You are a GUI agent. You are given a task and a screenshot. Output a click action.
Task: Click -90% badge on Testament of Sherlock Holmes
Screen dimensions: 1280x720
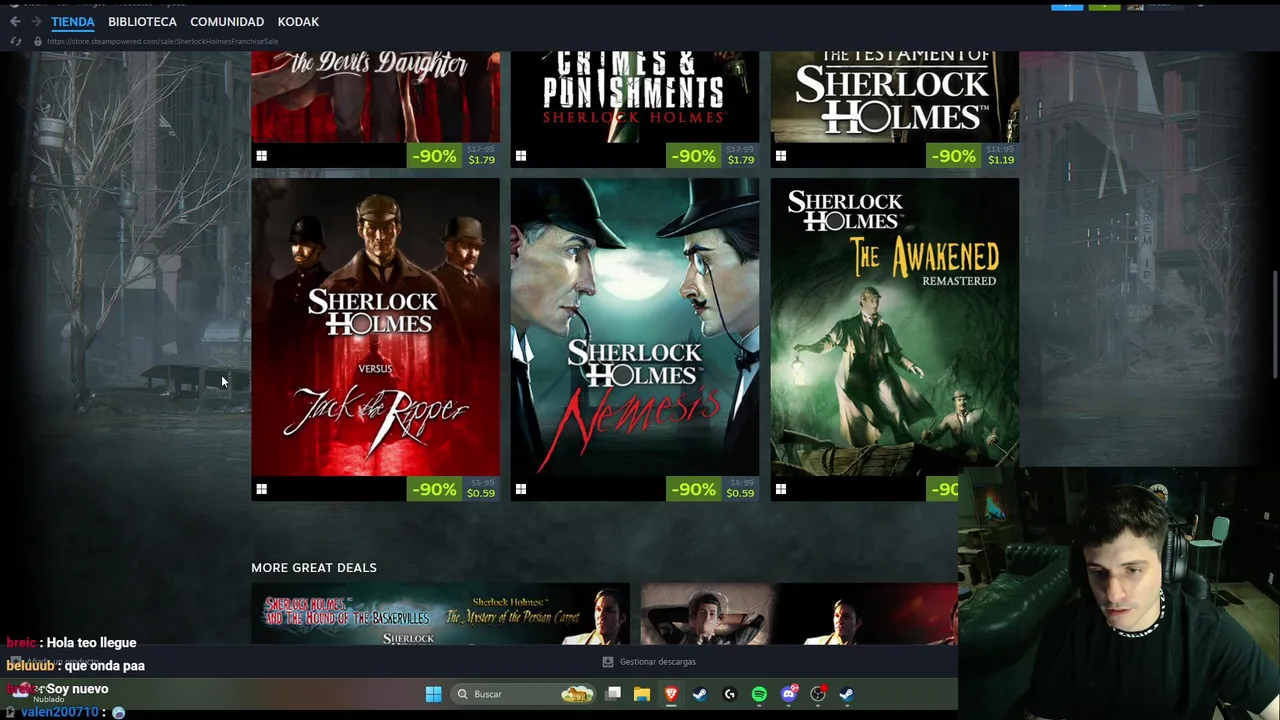click(x=954, y=156)
